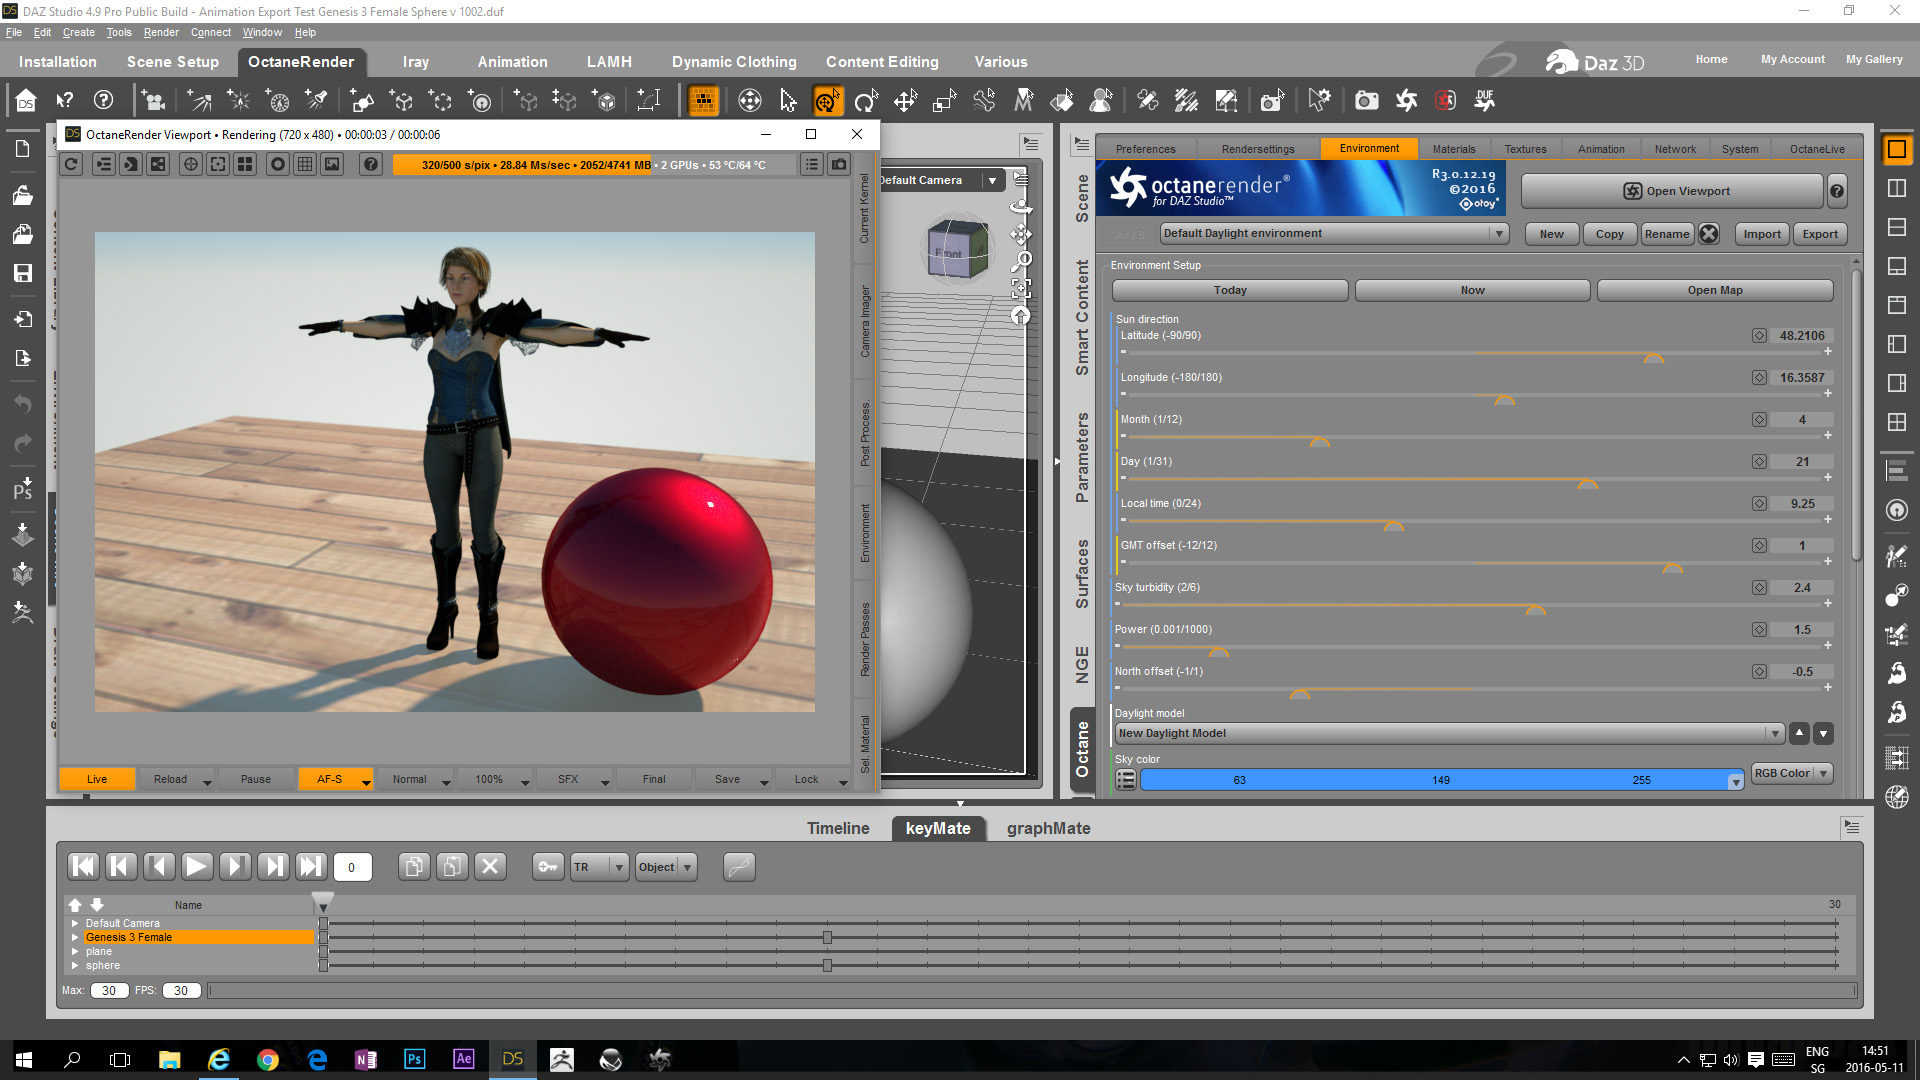The height and width of the screenshot is (1080, 1920).
Task: Toggle the Live button in viewport
Action: click(x=97, y=779)
